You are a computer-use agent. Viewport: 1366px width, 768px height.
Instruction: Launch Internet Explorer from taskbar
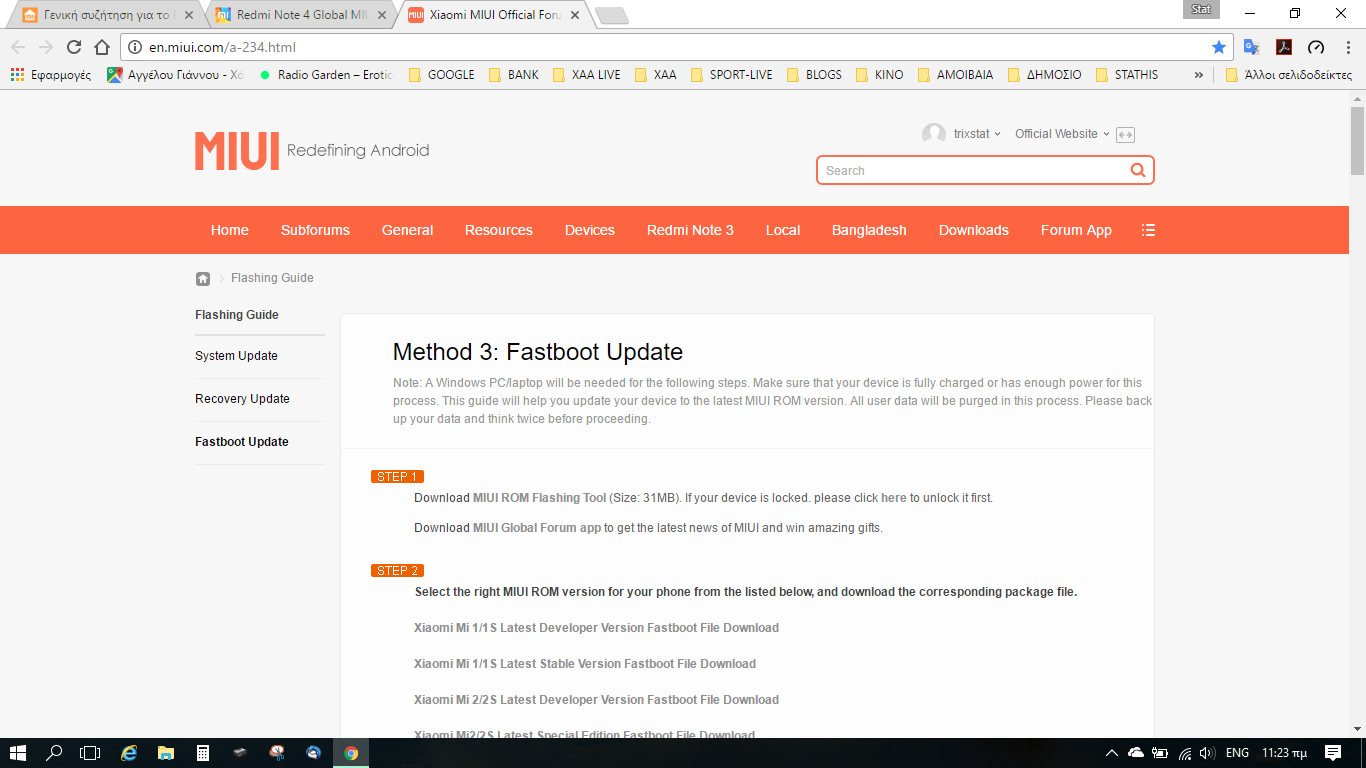tap(129, 753)
